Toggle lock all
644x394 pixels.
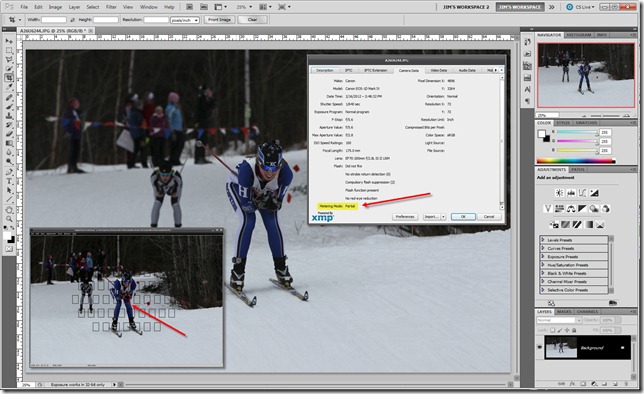[x=574, y=330]
